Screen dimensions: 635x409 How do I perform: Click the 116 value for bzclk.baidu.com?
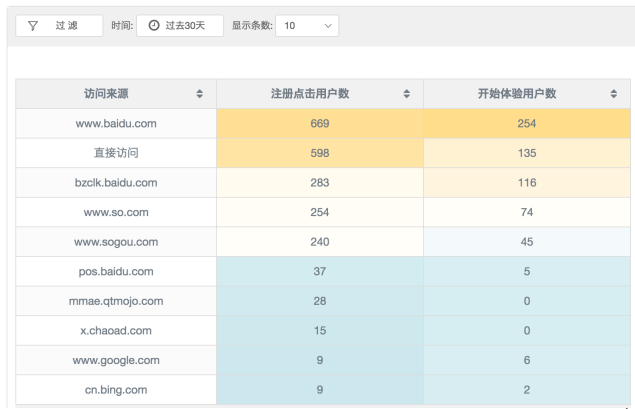[527, 183]
